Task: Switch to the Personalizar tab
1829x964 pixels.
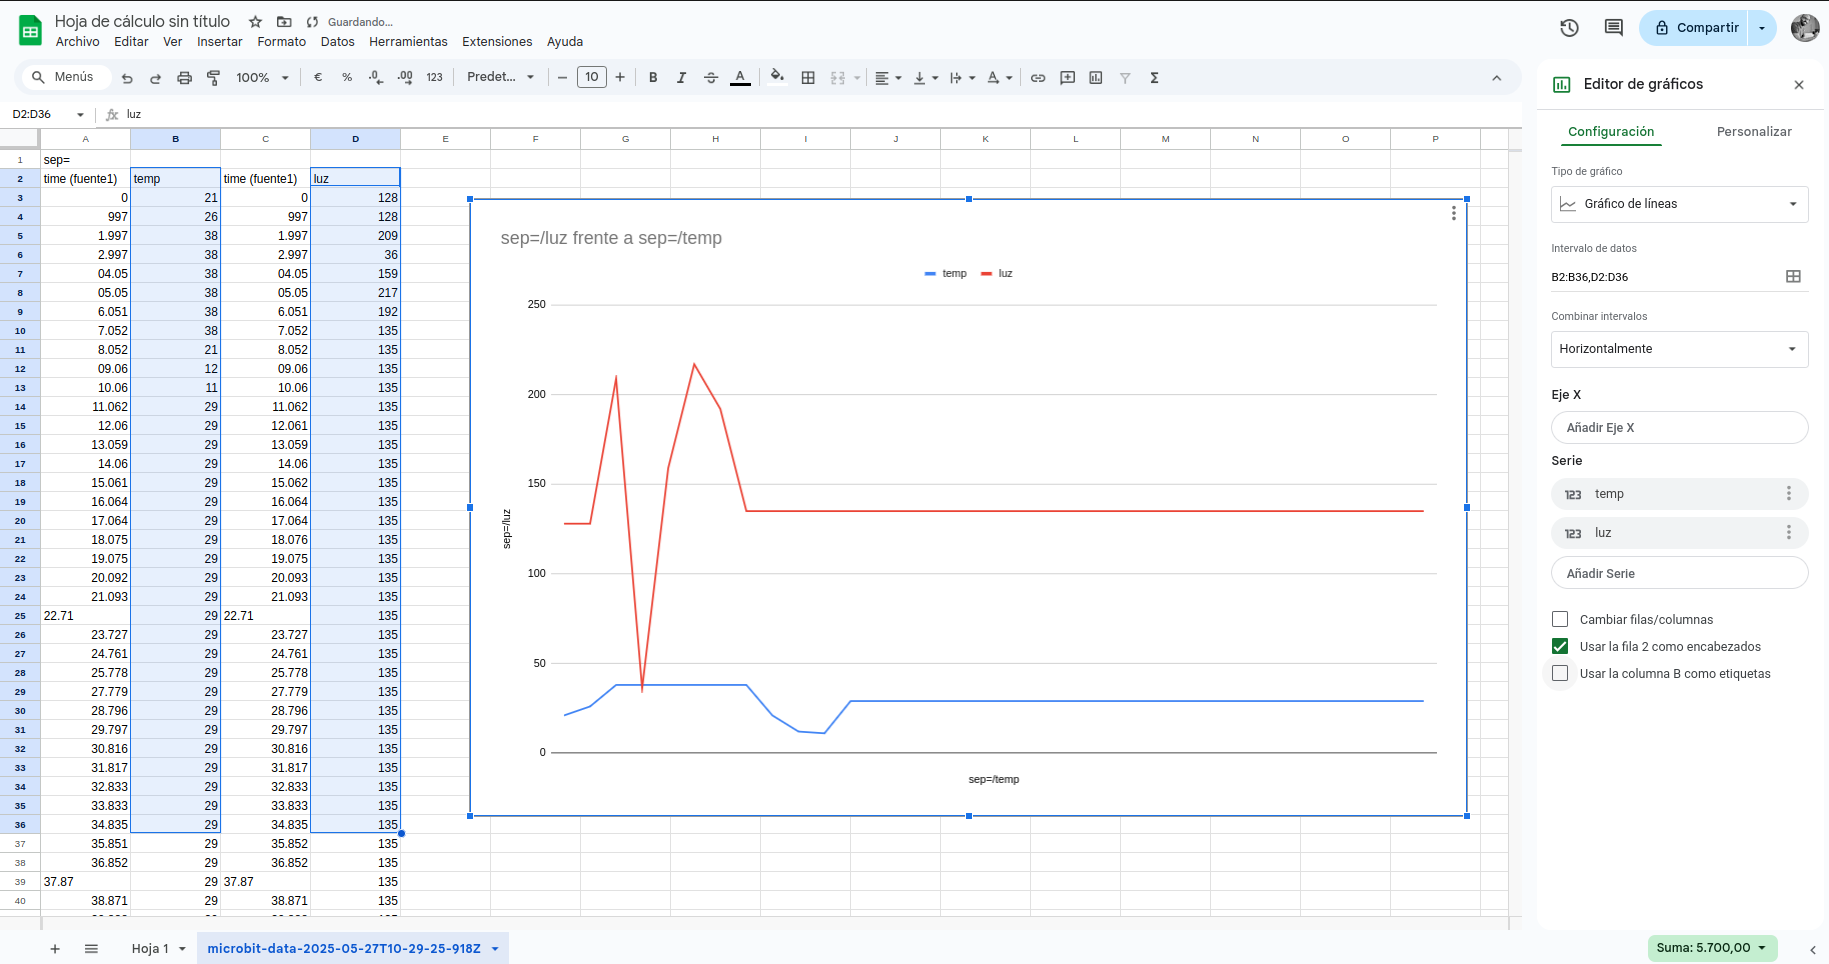Action: point(1753,131)
